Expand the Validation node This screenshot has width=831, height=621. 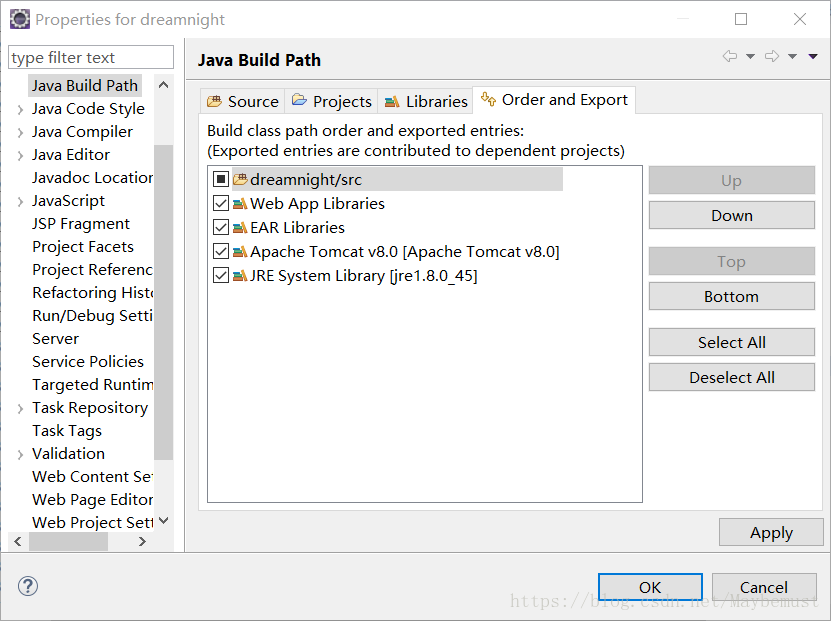click(x=20, y=455)
